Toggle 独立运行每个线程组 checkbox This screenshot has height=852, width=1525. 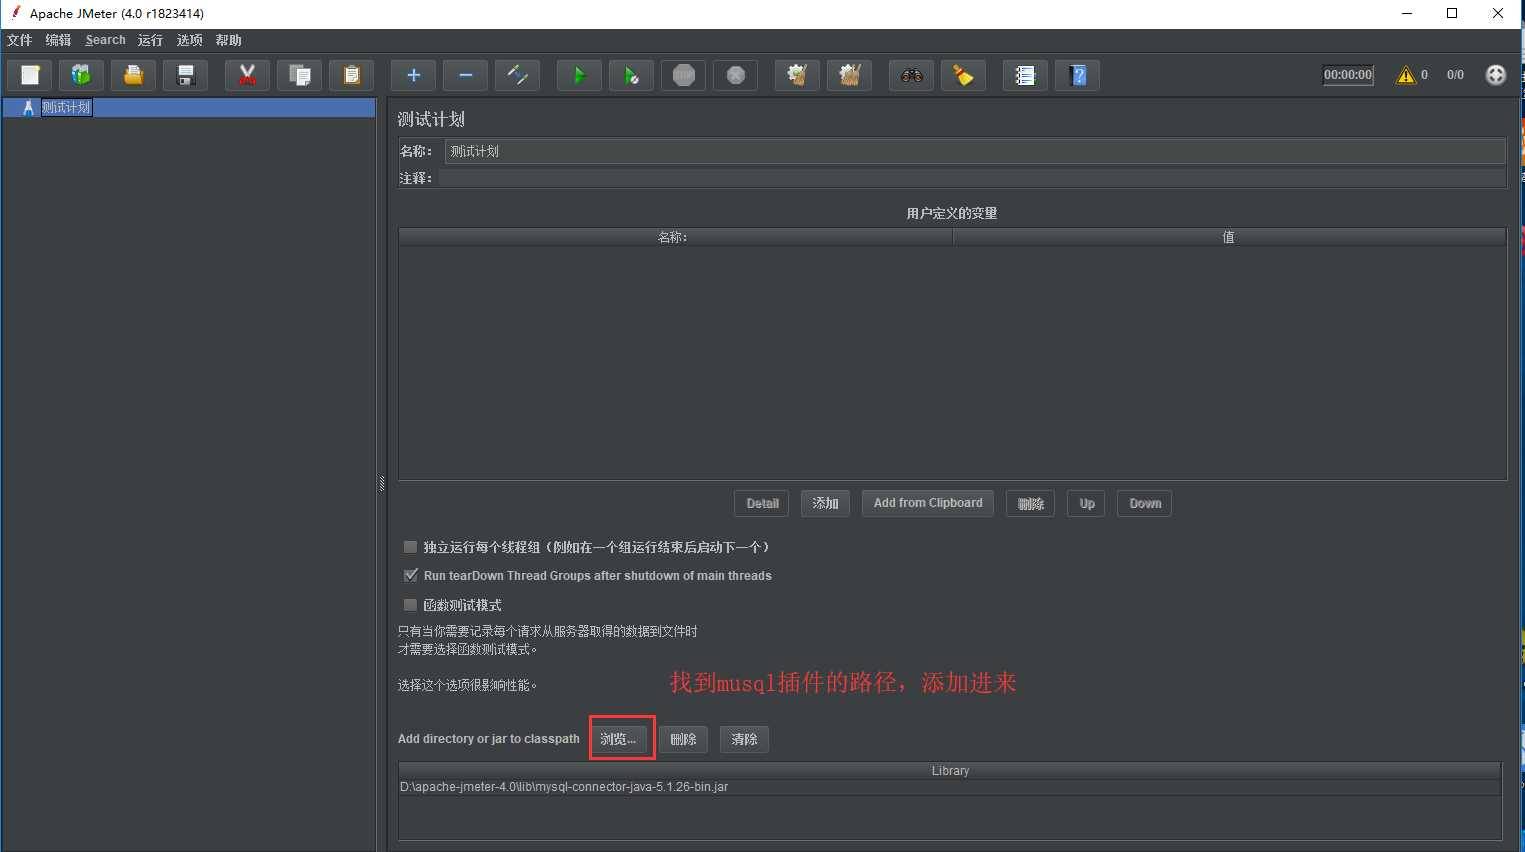pos(410,547)
